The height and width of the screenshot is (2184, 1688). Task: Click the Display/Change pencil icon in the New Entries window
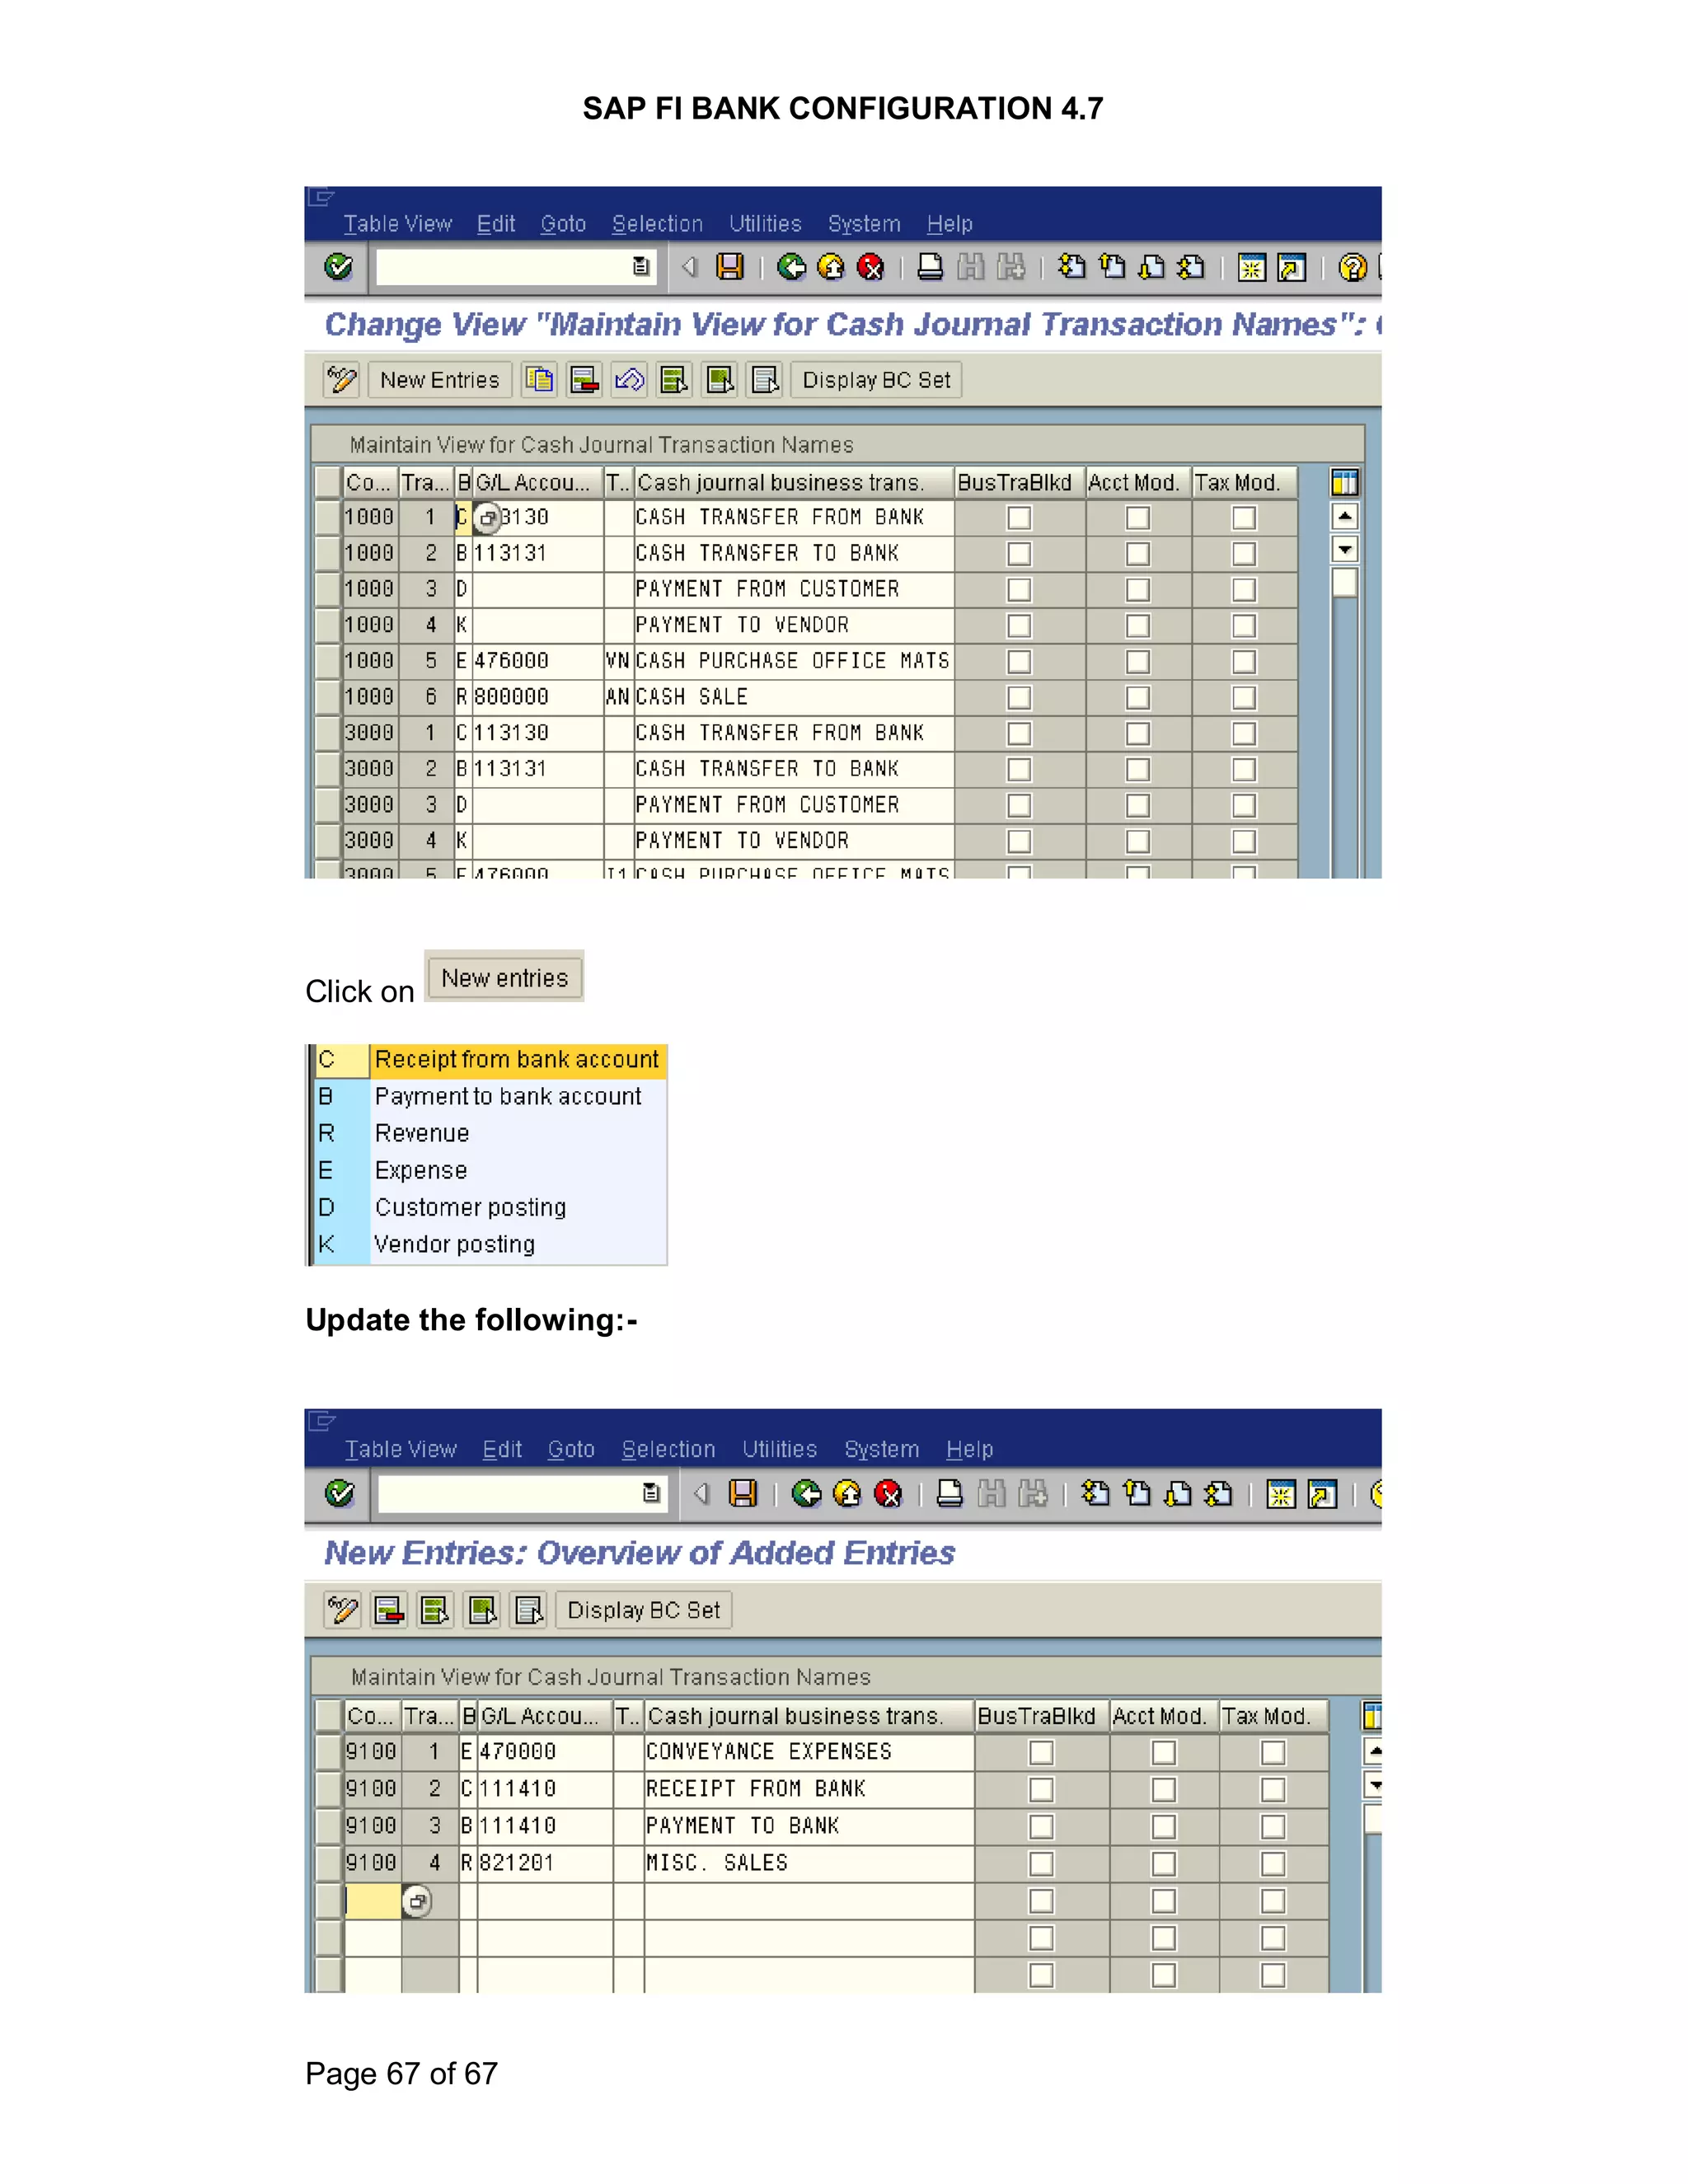[342, 1610]
